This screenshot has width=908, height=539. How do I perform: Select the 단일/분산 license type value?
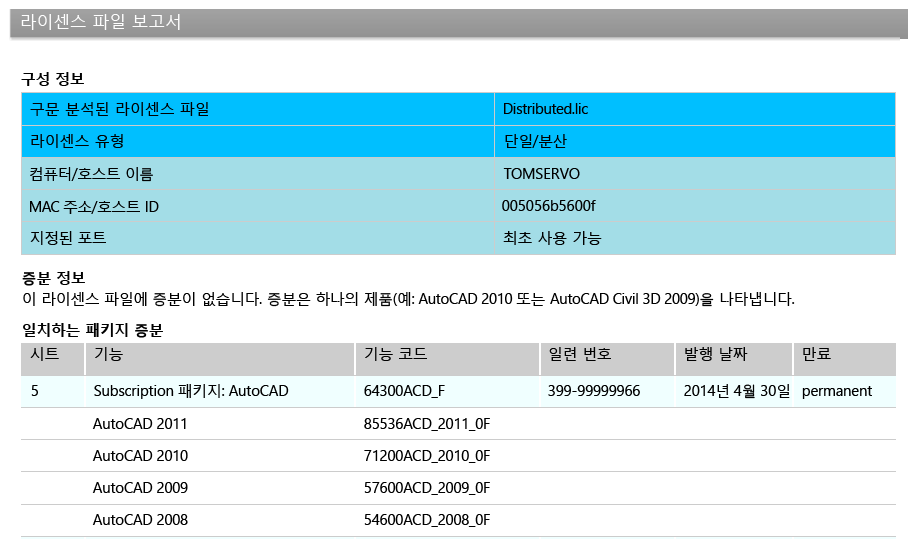[534, 141]
